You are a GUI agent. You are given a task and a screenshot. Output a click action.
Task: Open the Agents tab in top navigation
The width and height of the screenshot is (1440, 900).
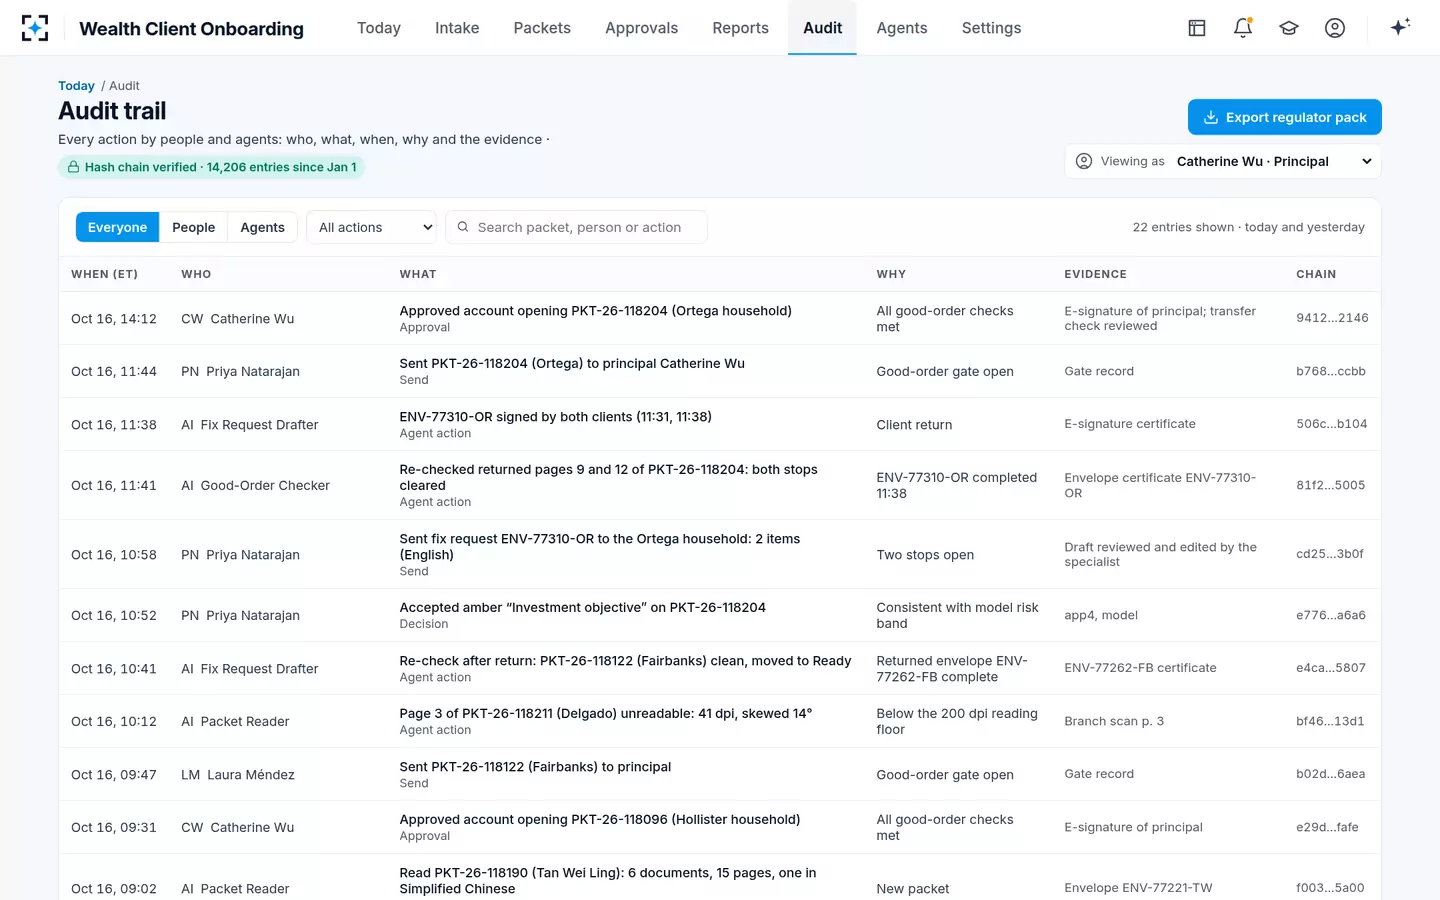point(902,28)
